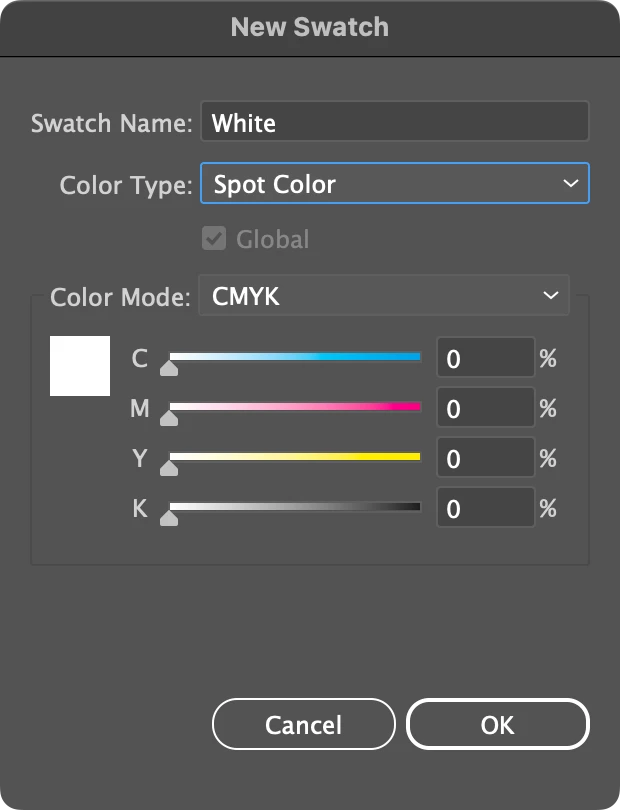Click the Black (K) slider track

pyautogui.click(x=295, y=508)
